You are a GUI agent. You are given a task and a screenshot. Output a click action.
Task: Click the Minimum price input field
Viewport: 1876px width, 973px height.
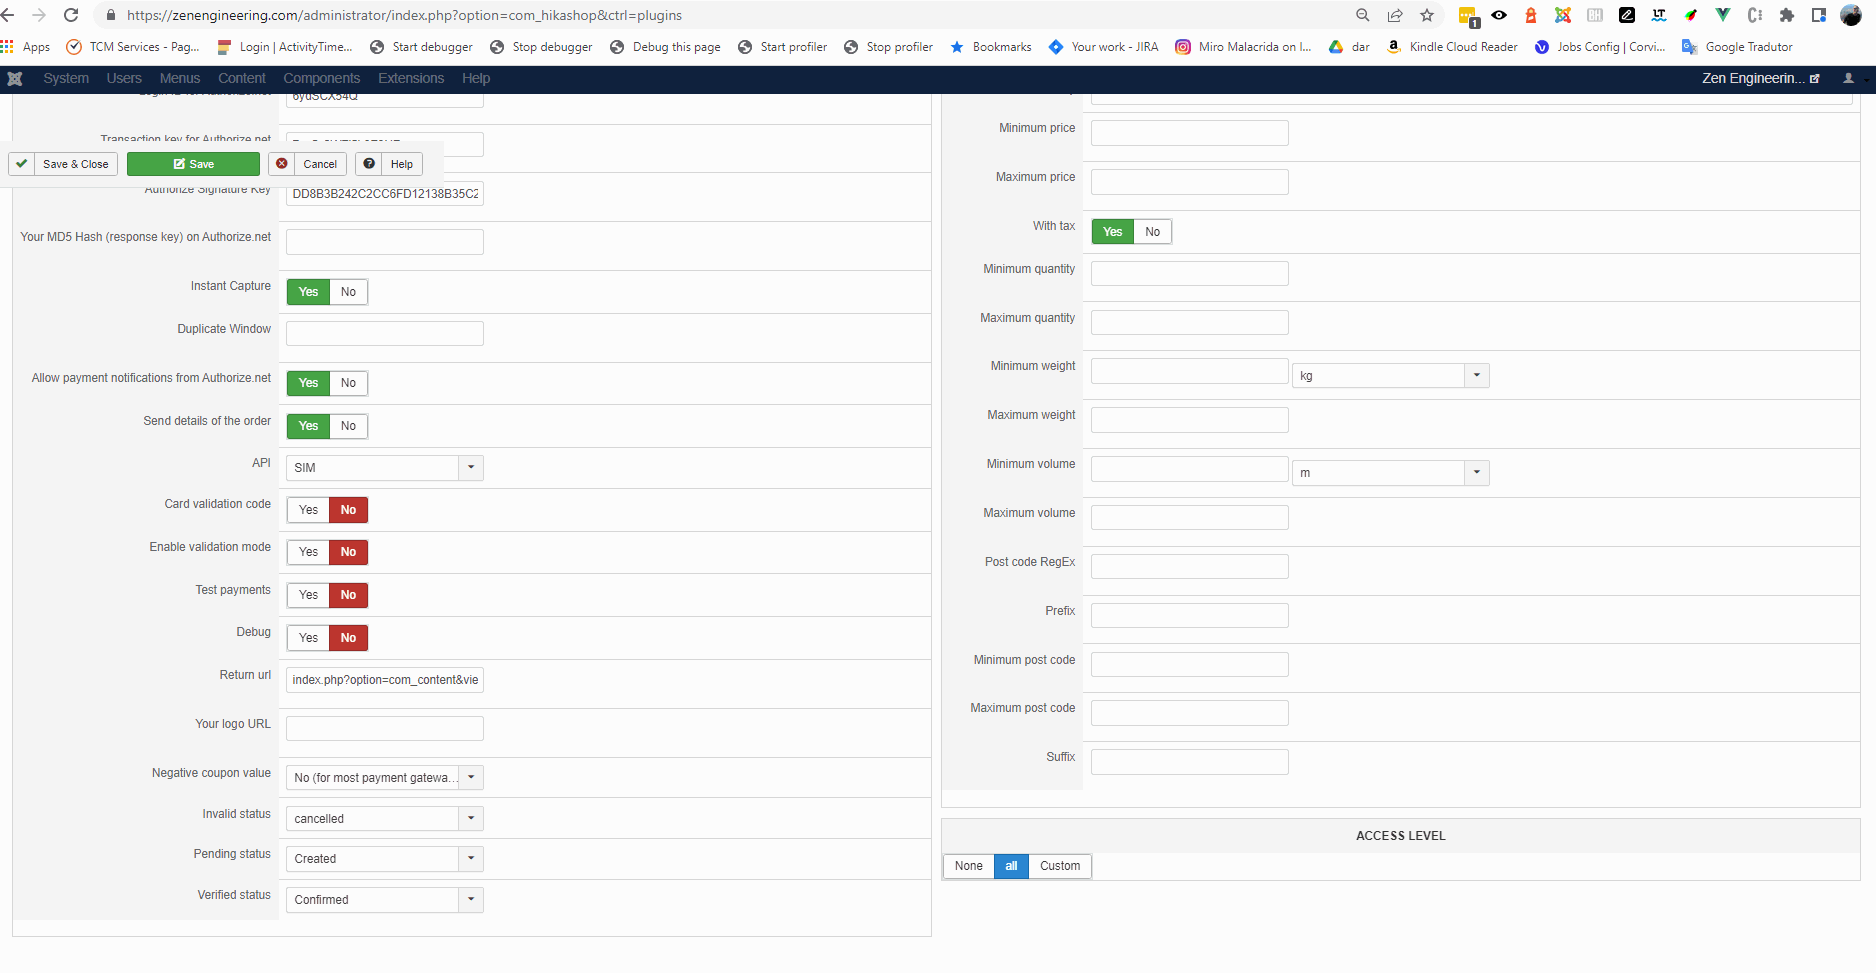[x=1190, y=133]
